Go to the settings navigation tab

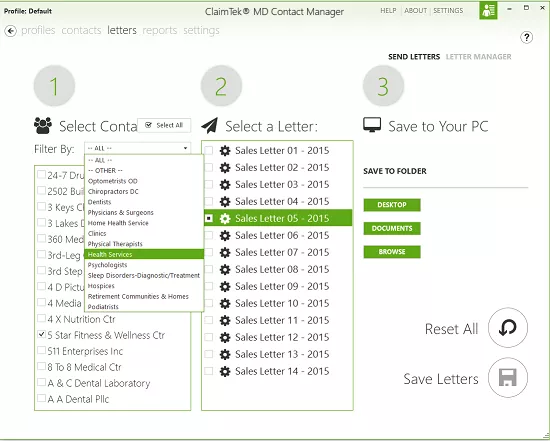pos(201,31)
